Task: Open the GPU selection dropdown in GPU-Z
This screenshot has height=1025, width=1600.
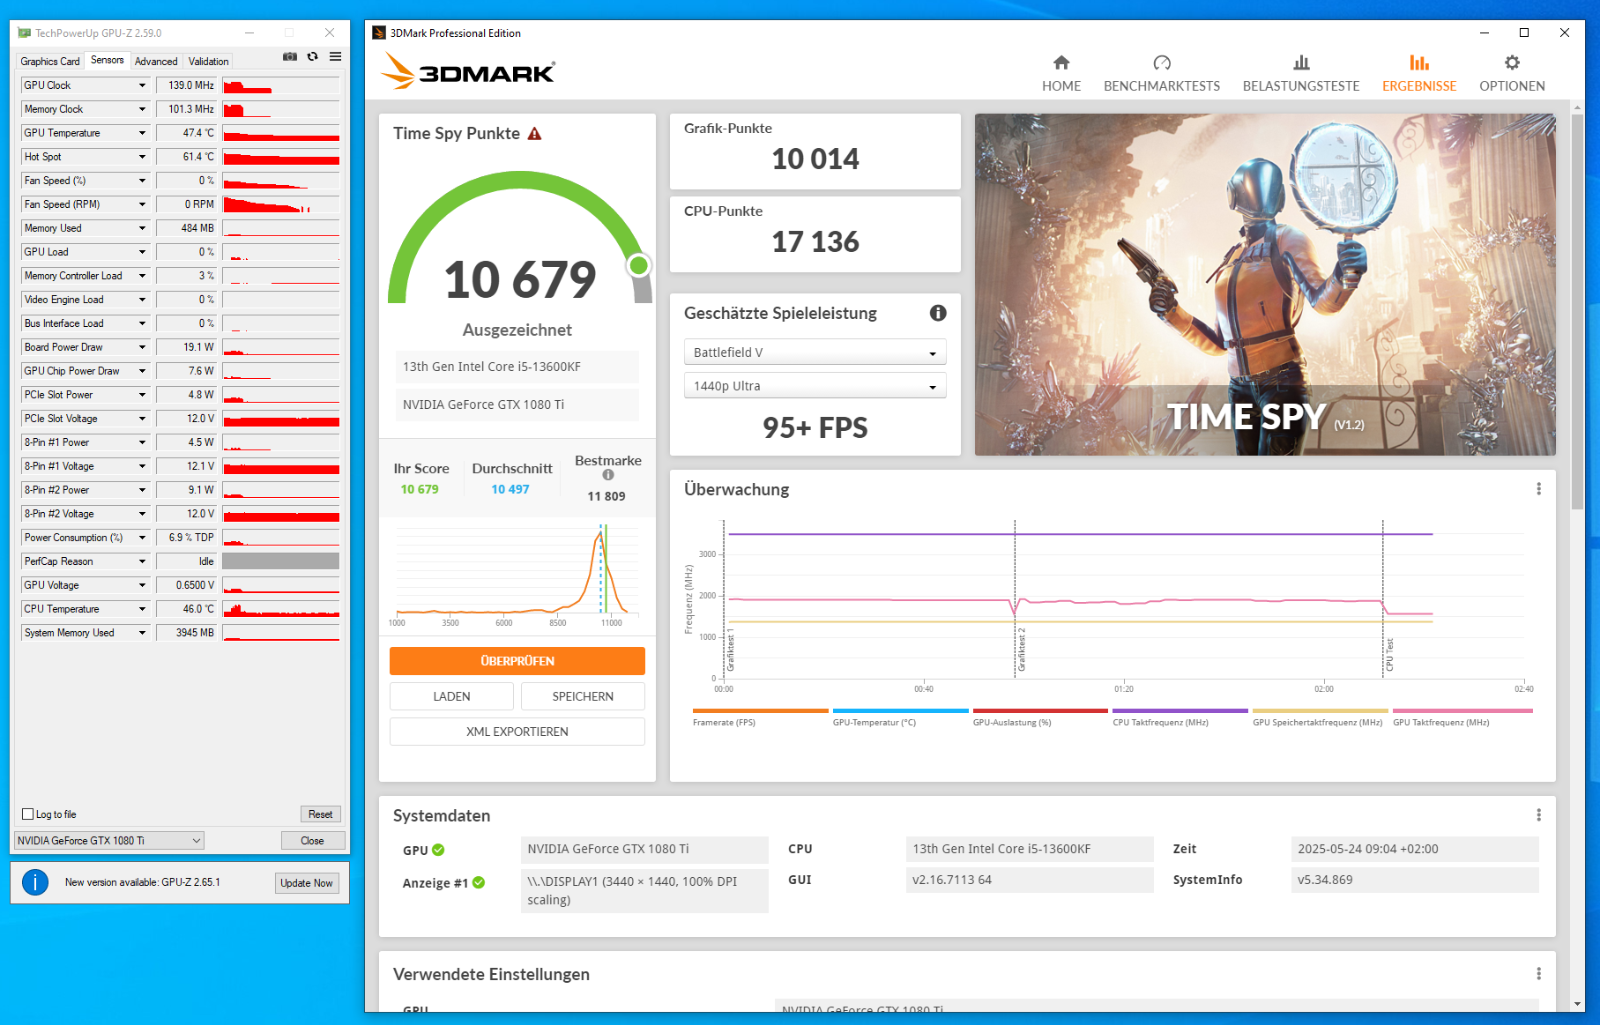Action: (x=109, y=841)
